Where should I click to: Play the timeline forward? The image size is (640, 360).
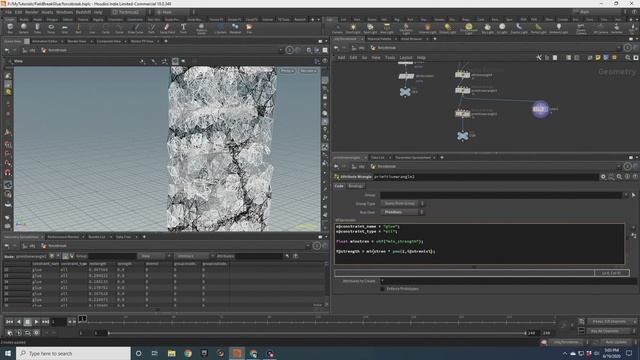(x=36, y=322)
